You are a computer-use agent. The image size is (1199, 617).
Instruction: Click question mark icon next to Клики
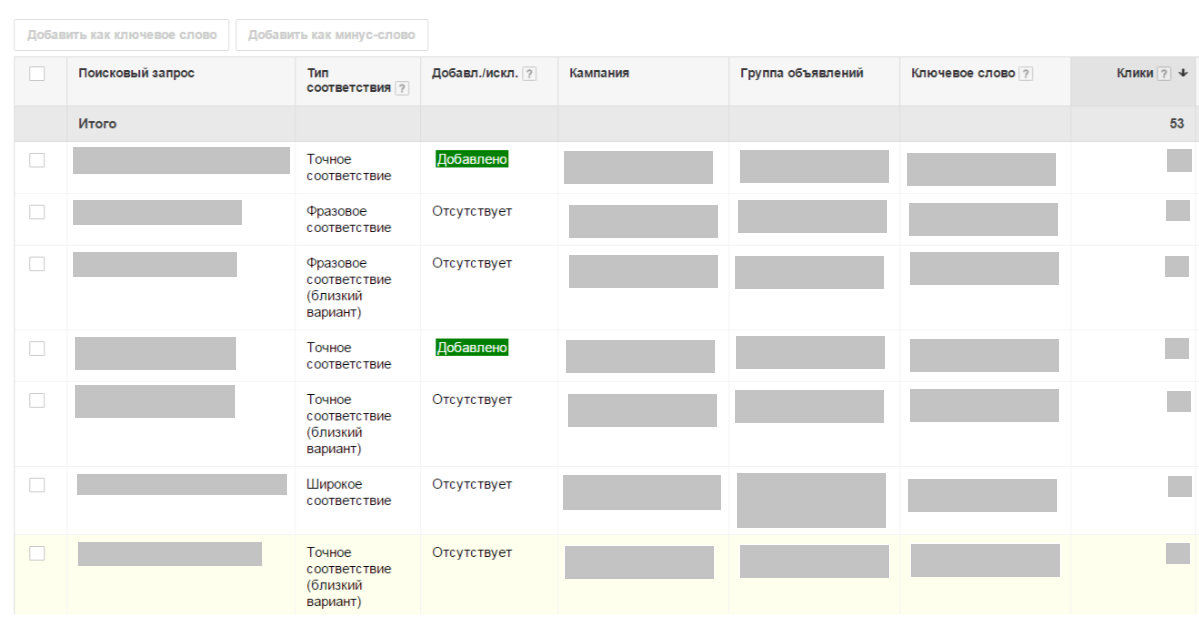pyautogui.click(x=1163, y=74)
